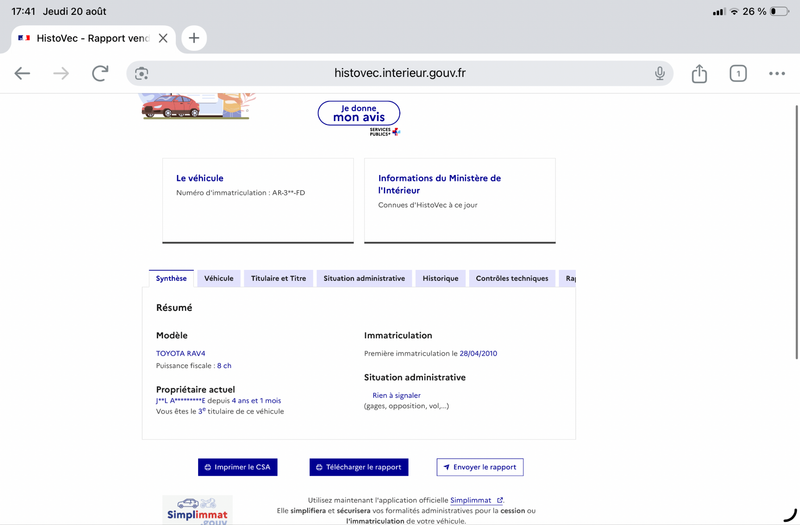Click the 28/04/2010 registration date

[478, 353]
